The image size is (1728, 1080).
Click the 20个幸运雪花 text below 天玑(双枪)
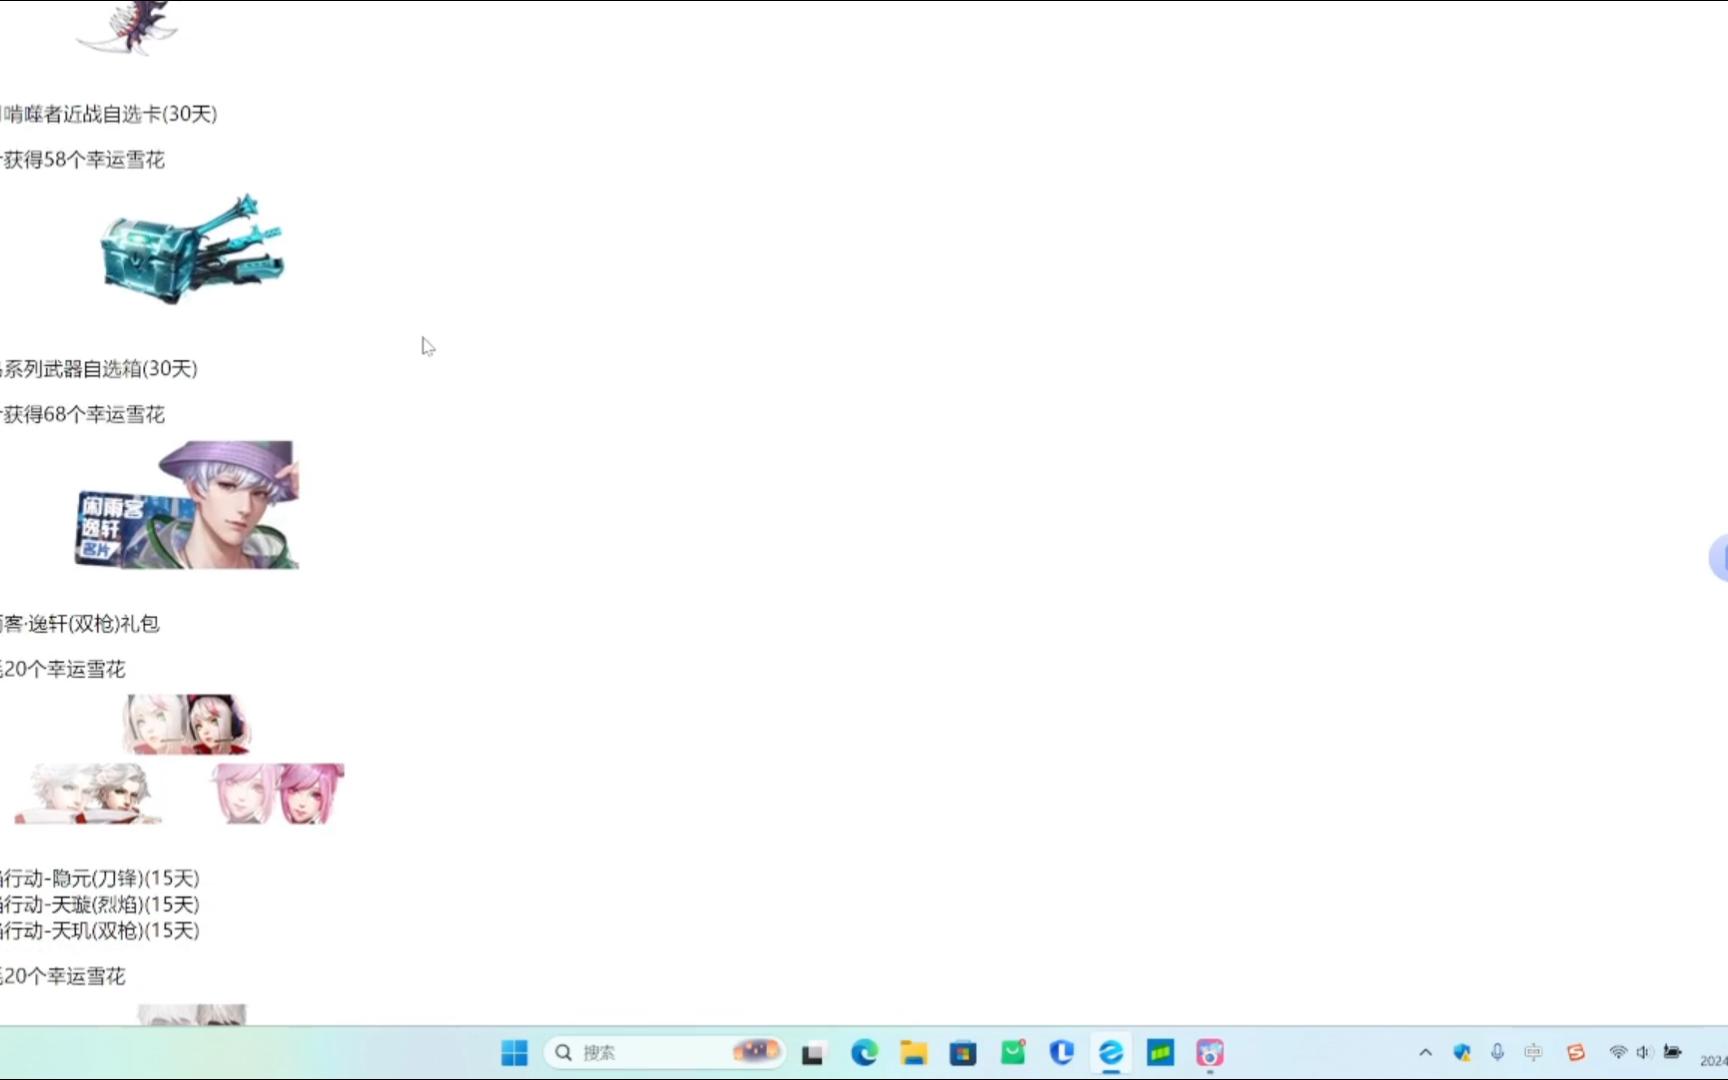point(65,976)
